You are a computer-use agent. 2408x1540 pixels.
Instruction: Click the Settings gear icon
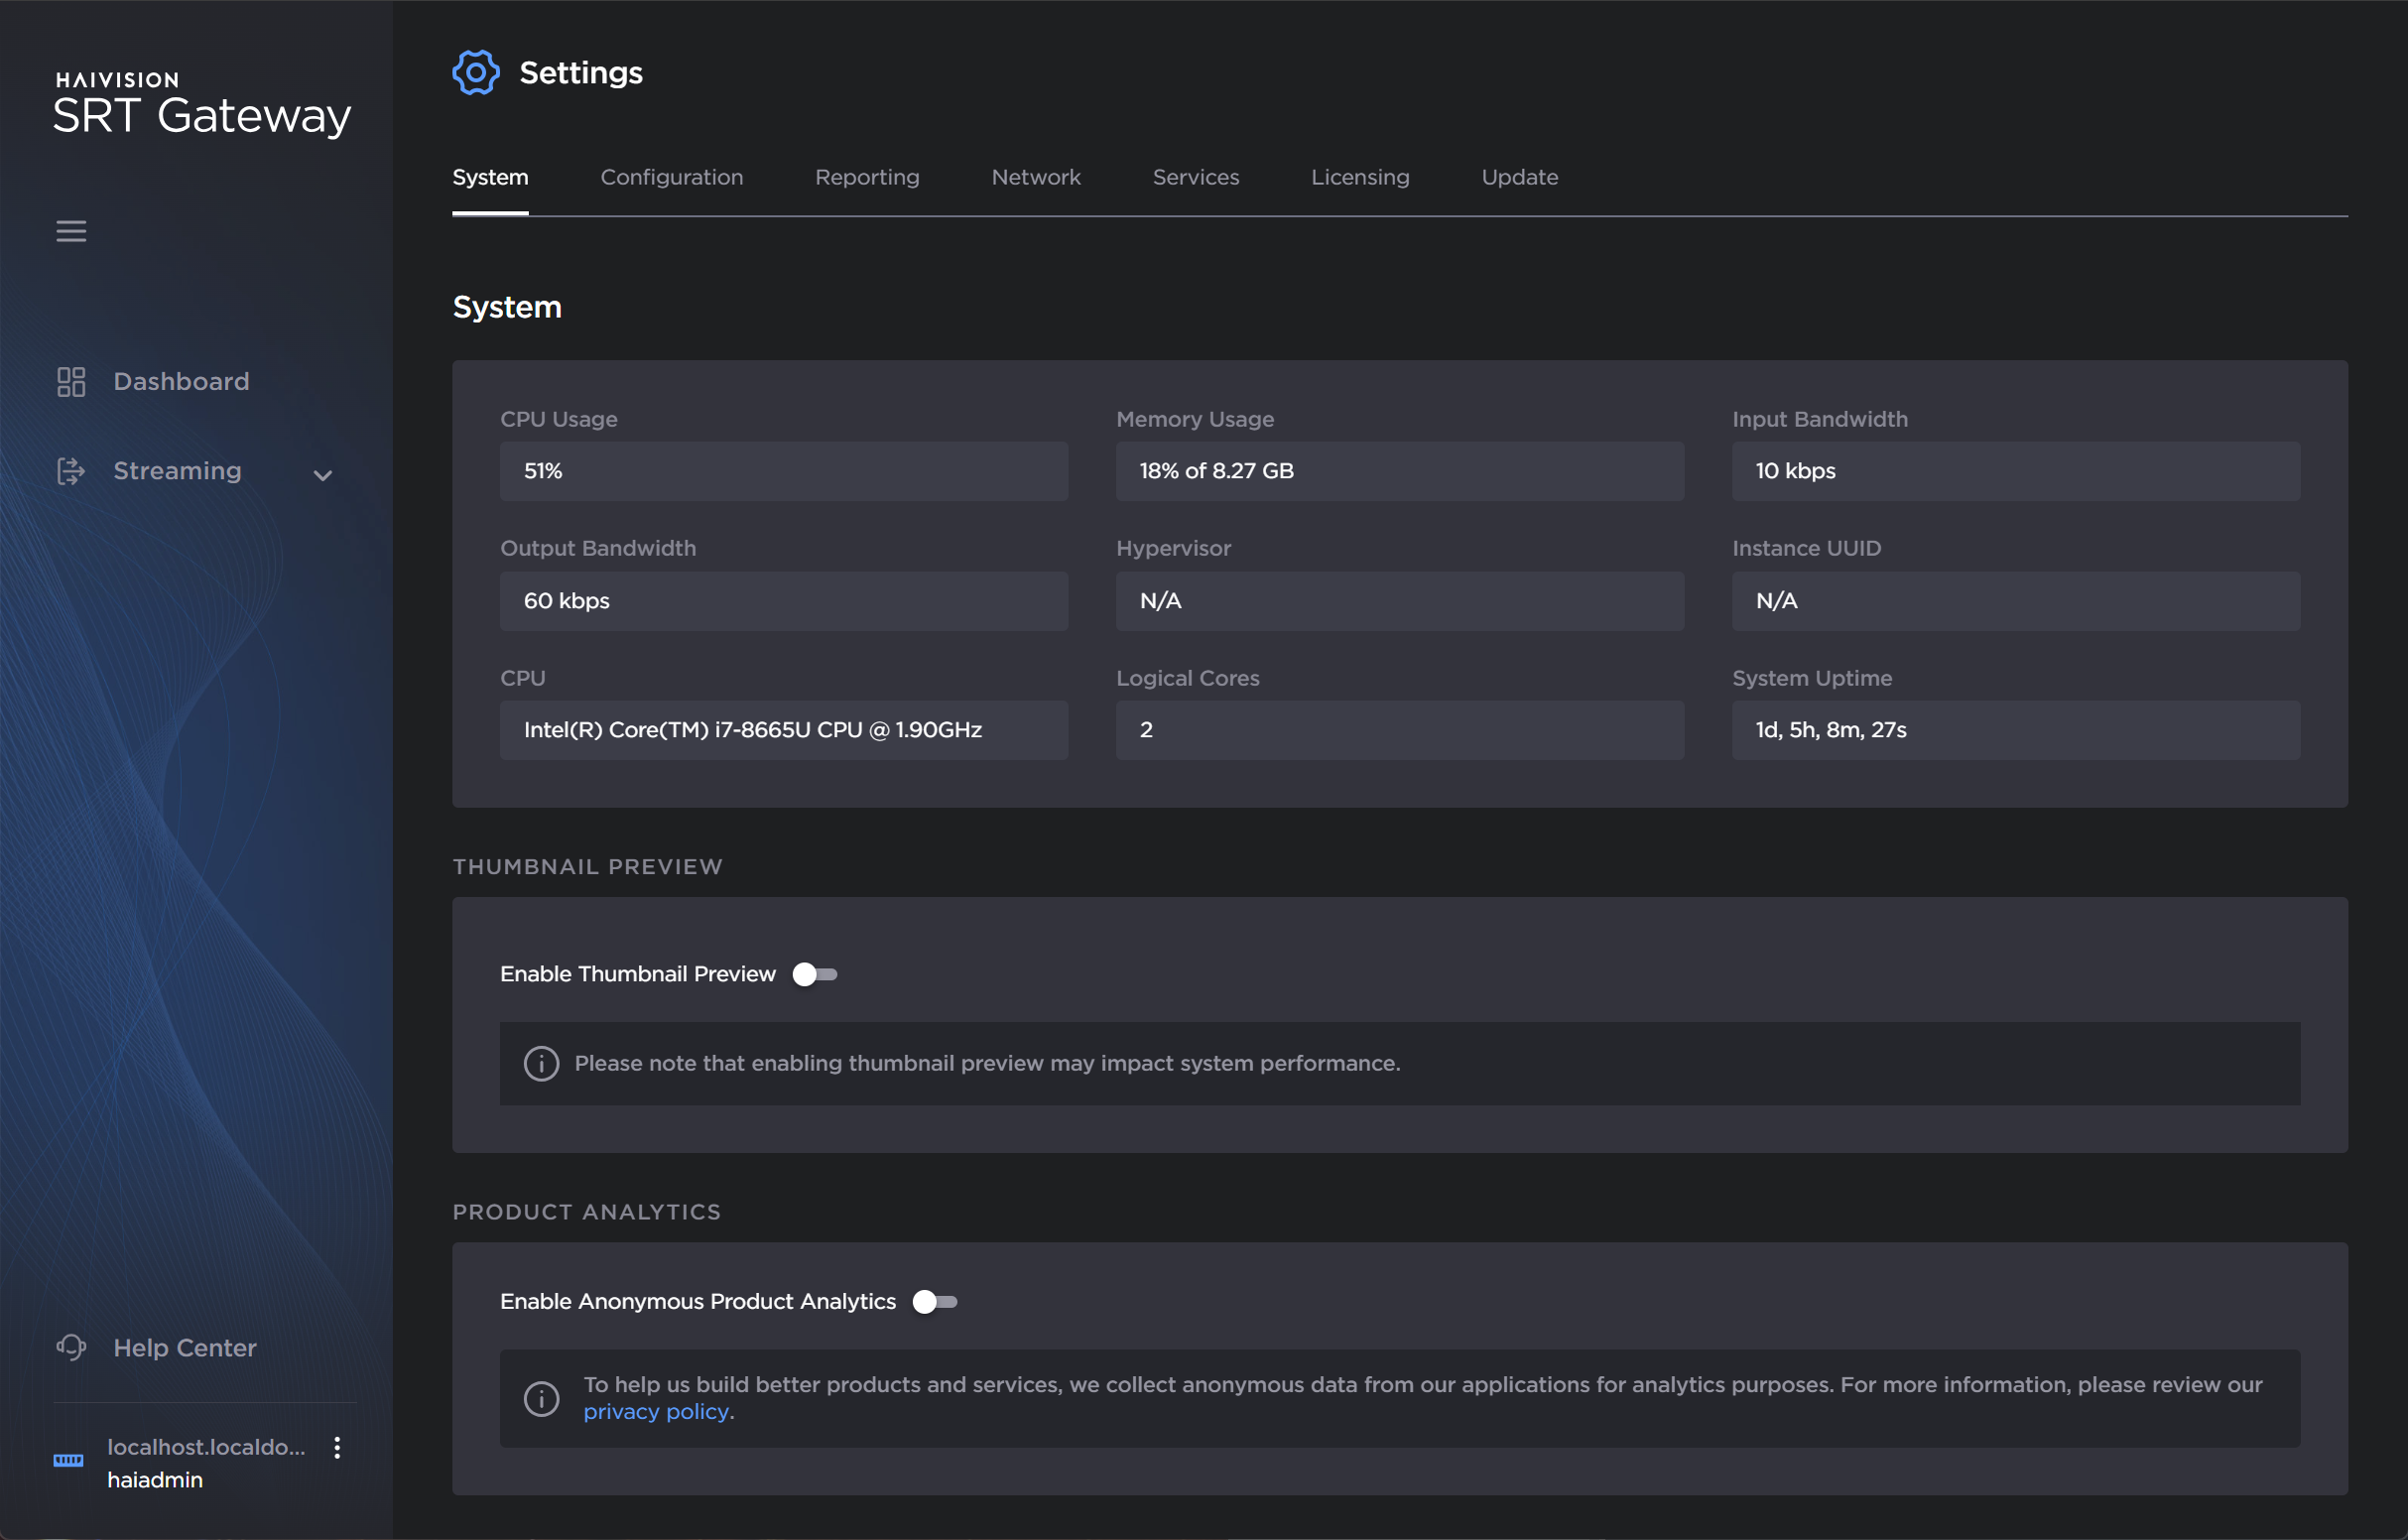coord(475,72)
